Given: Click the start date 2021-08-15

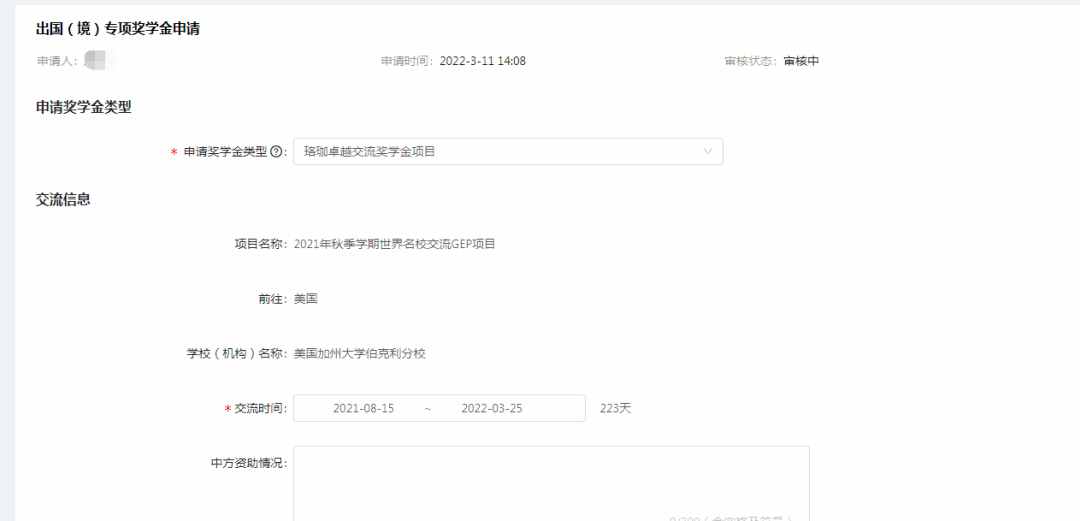Looking at the screenshot, I should point(363,409).
